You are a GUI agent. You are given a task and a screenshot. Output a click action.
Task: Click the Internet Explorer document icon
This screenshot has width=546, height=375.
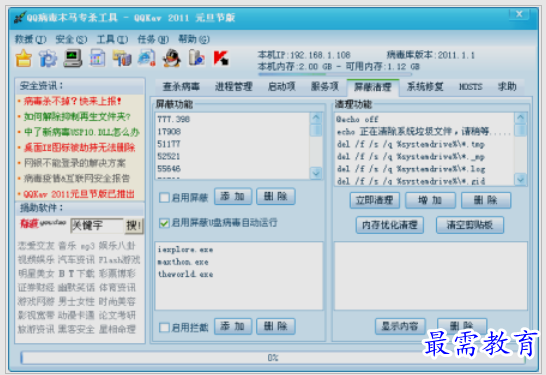click(x=147, y=58)
